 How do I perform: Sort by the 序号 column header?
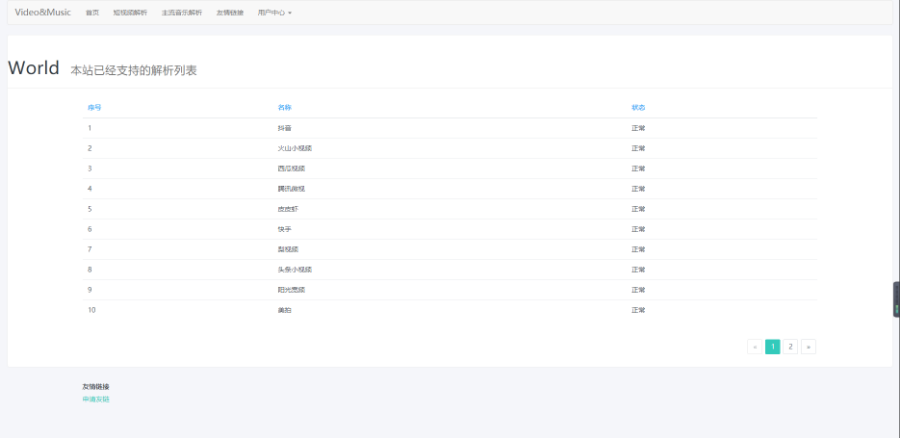coord(94,107)
